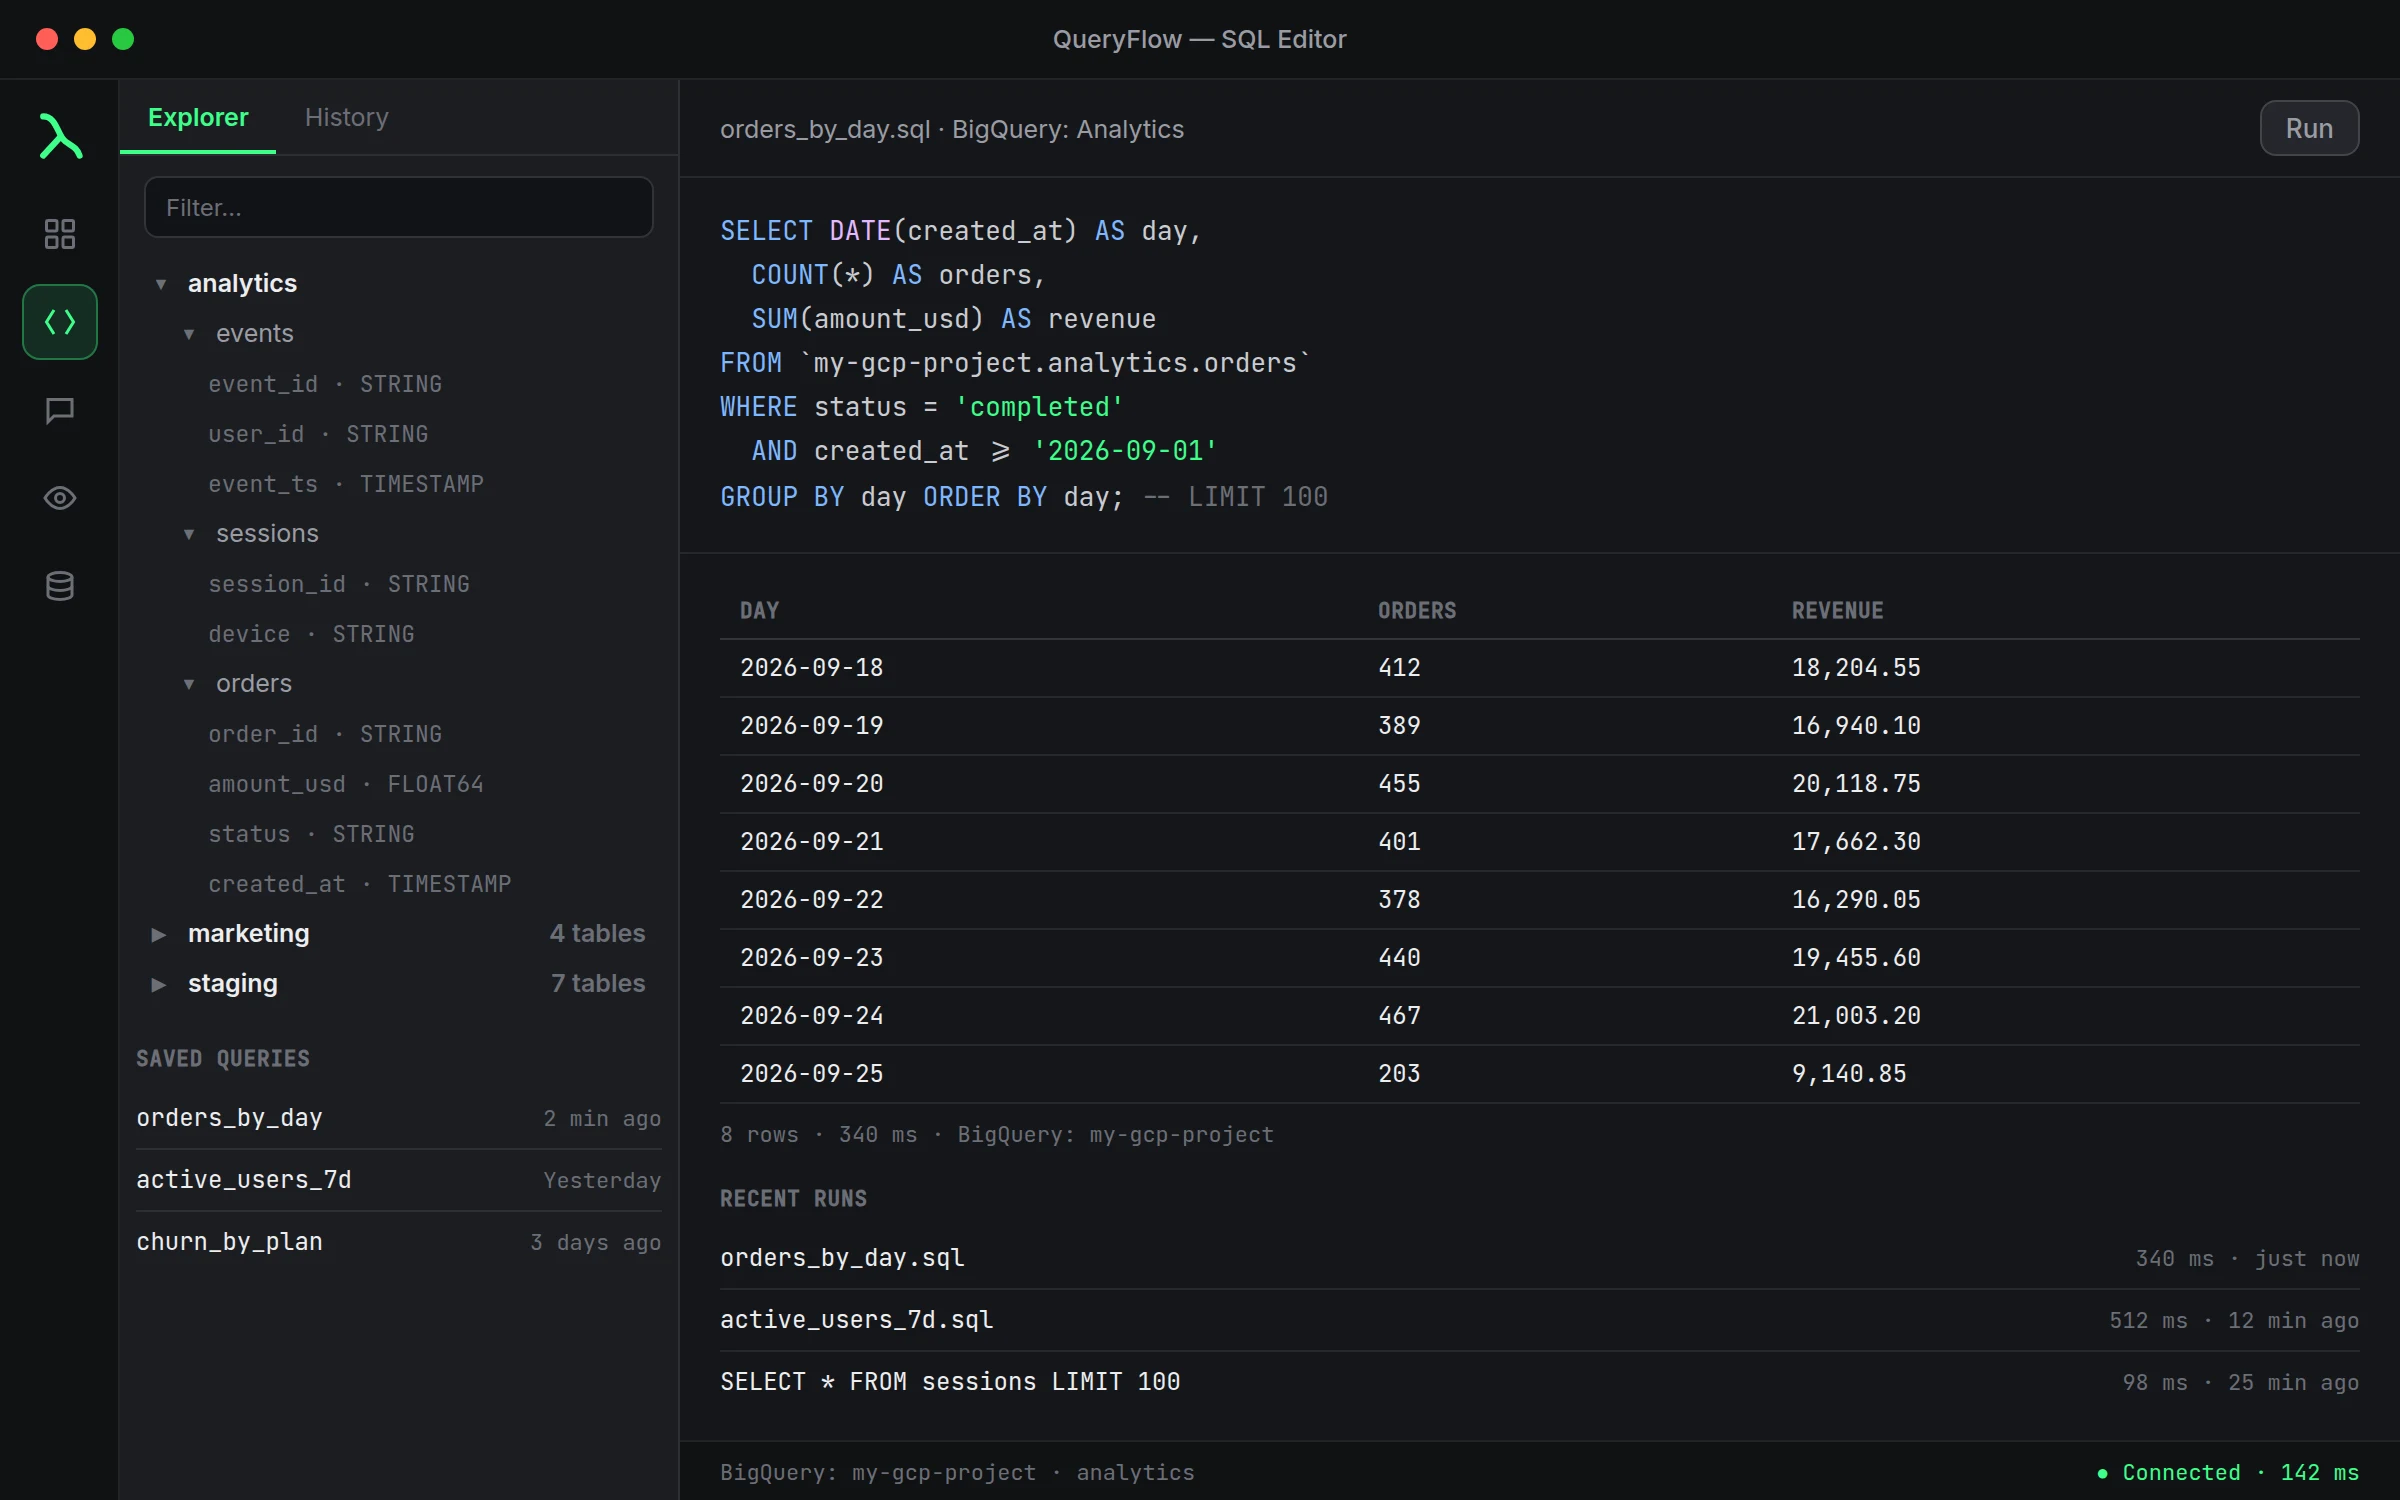Screen dimensions: 2400x1500
Task: Click revenue value 21,003.20
Action: [1856, 1016]
